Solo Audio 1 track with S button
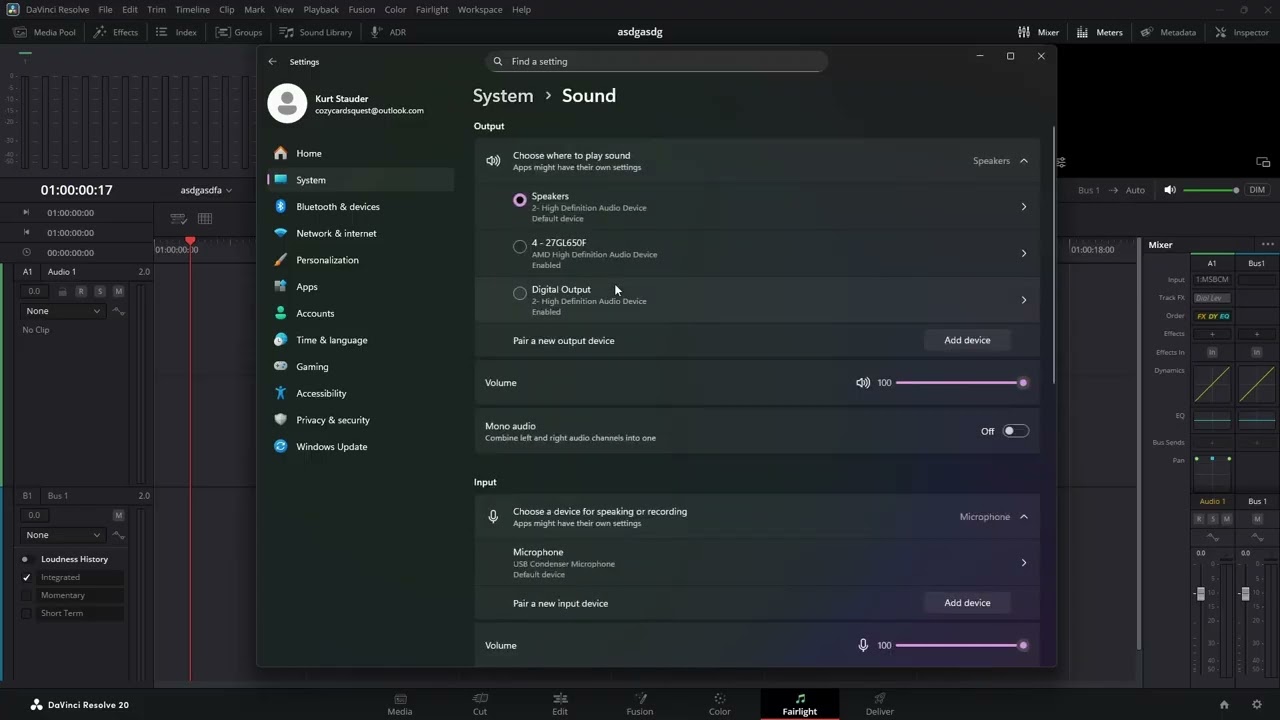This screenshot has height=720, width=1280. point(99,291)
